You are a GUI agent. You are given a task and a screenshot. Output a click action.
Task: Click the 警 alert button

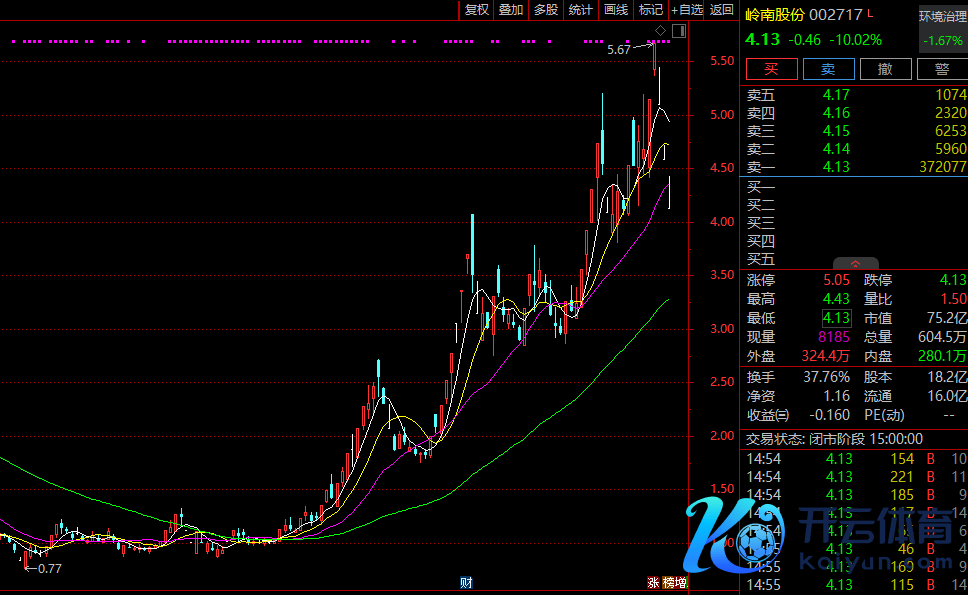[x=942, y=69]
